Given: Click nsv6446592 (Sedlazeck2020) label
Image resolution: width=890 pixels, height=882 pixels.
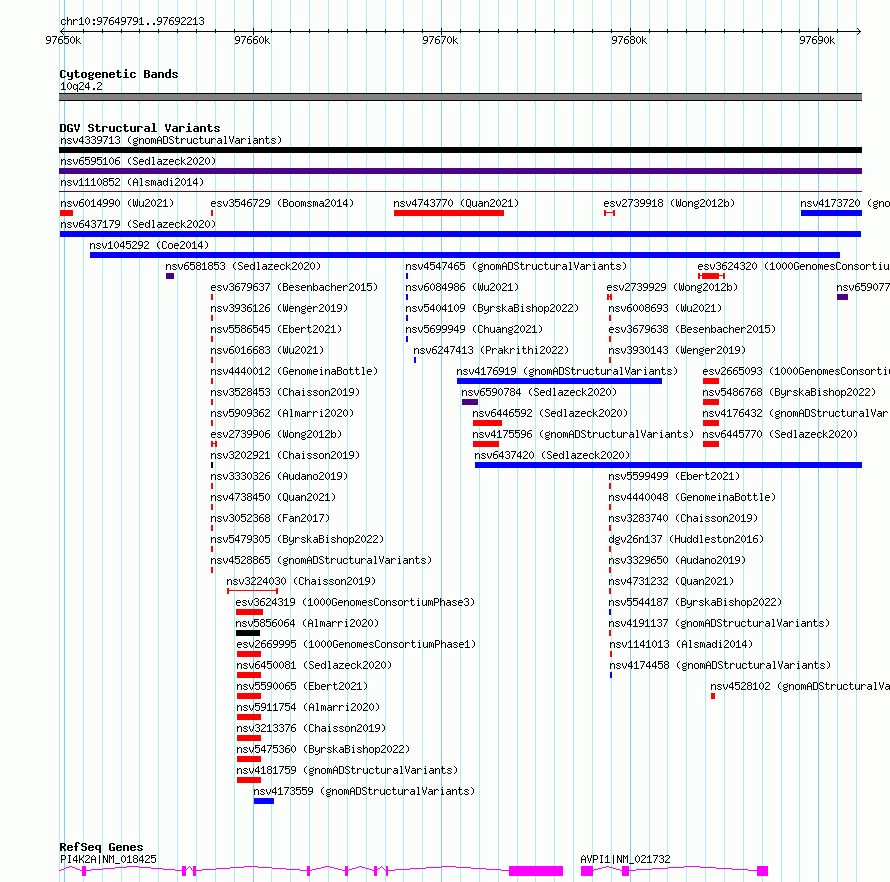Looking at the screenshot, I should [x=550, y=413].
